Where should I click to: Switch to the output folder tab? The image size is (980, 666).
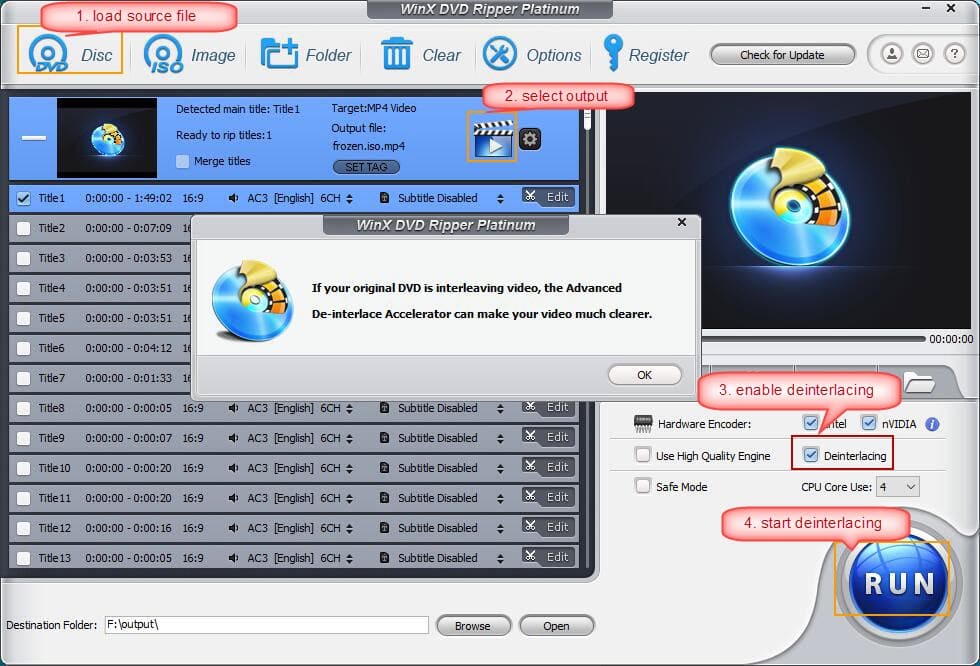pyautogui.click(x=919, y=382)
